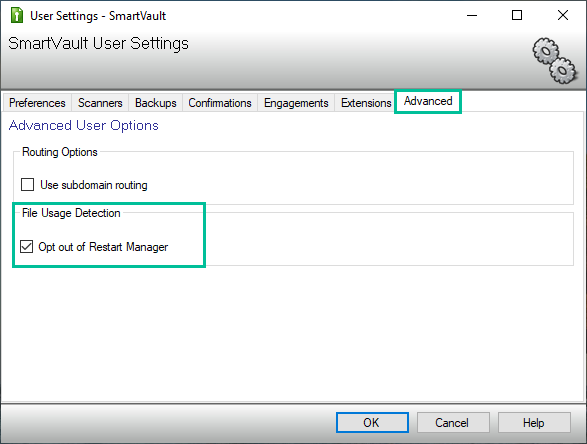Click the File Usage Detection group label
This screenshot has height=444, width=587.
tap(71, 213)
